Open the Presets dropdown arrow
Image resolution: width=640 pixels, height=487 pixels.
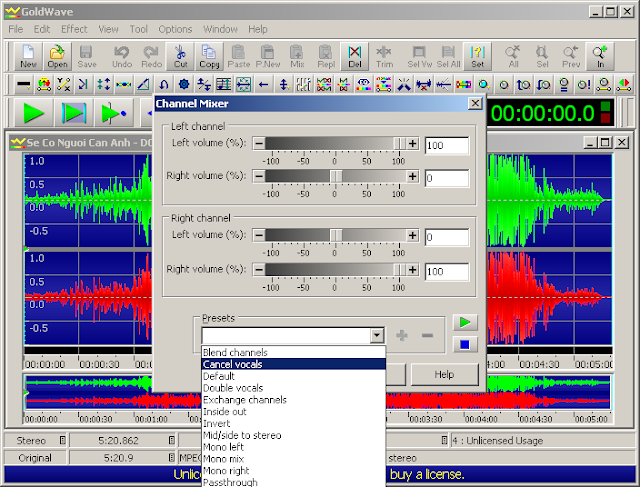376,336
